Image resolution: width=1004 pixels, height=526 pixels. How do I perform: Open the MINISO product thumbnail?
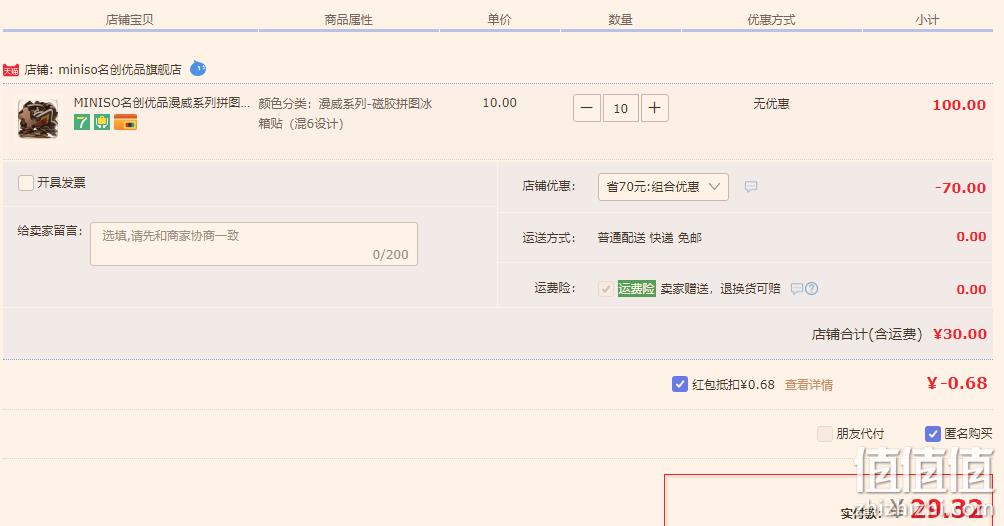pyautogui.click(x=38, y=119)
